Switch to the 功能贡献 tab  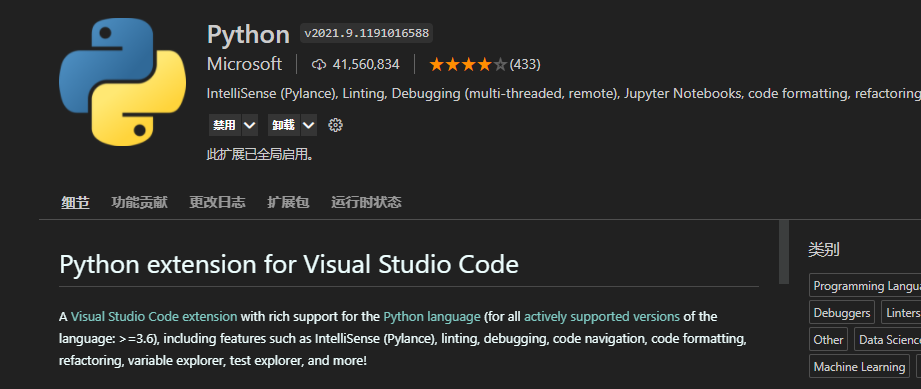coord(139,203)
